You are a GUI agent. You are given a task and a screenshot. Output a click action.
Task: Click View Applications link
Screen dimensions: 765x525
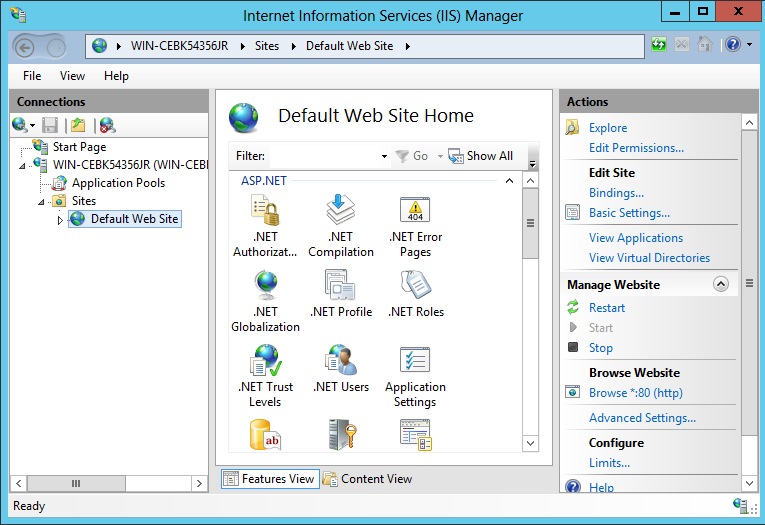pos(636,238)
